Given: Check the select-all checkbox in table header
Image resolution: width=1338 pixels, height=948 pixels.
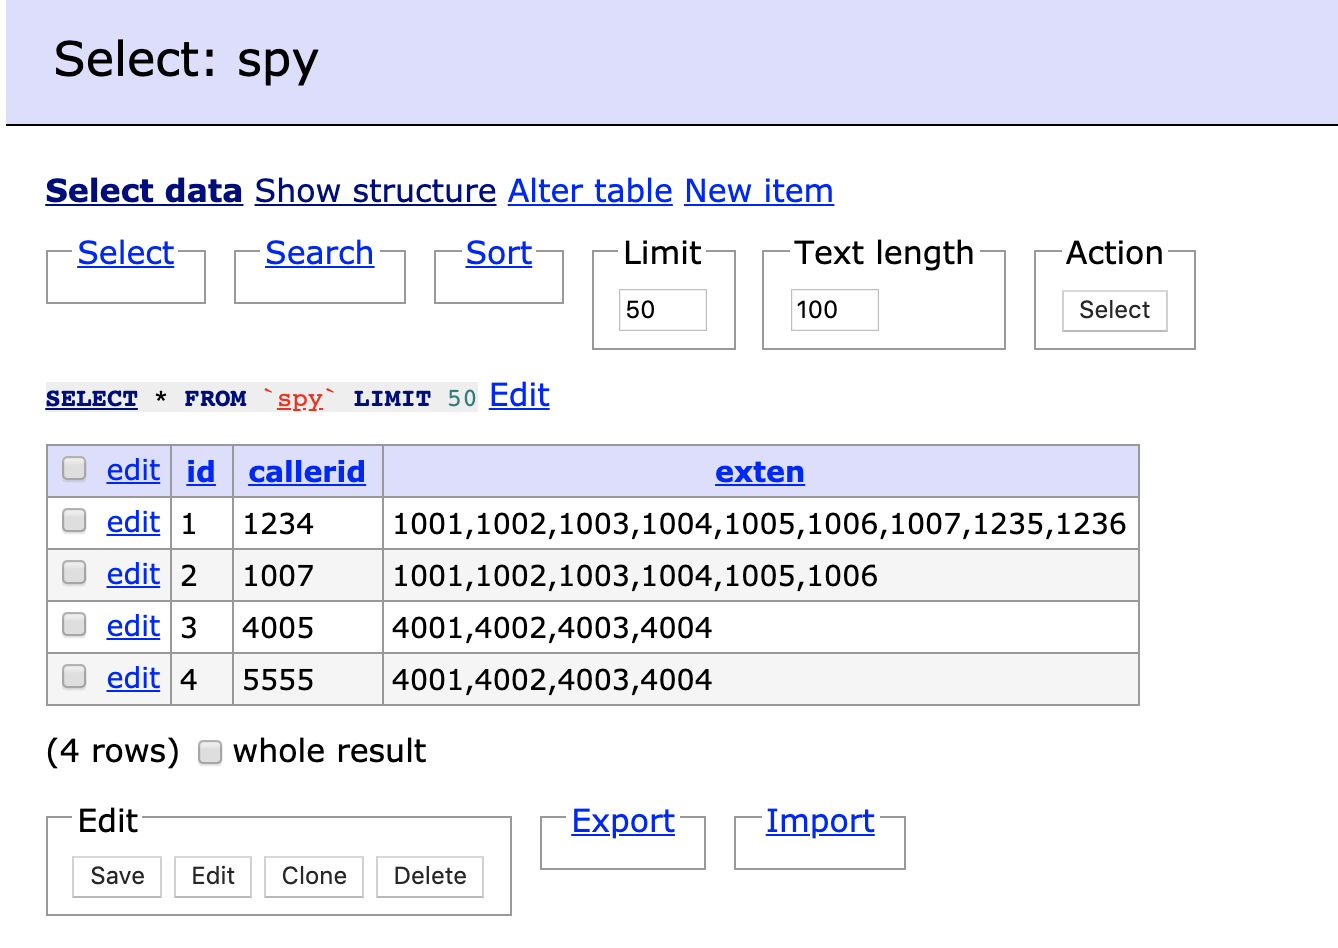Looking at the screenshot, I should [x=74, y=469].
